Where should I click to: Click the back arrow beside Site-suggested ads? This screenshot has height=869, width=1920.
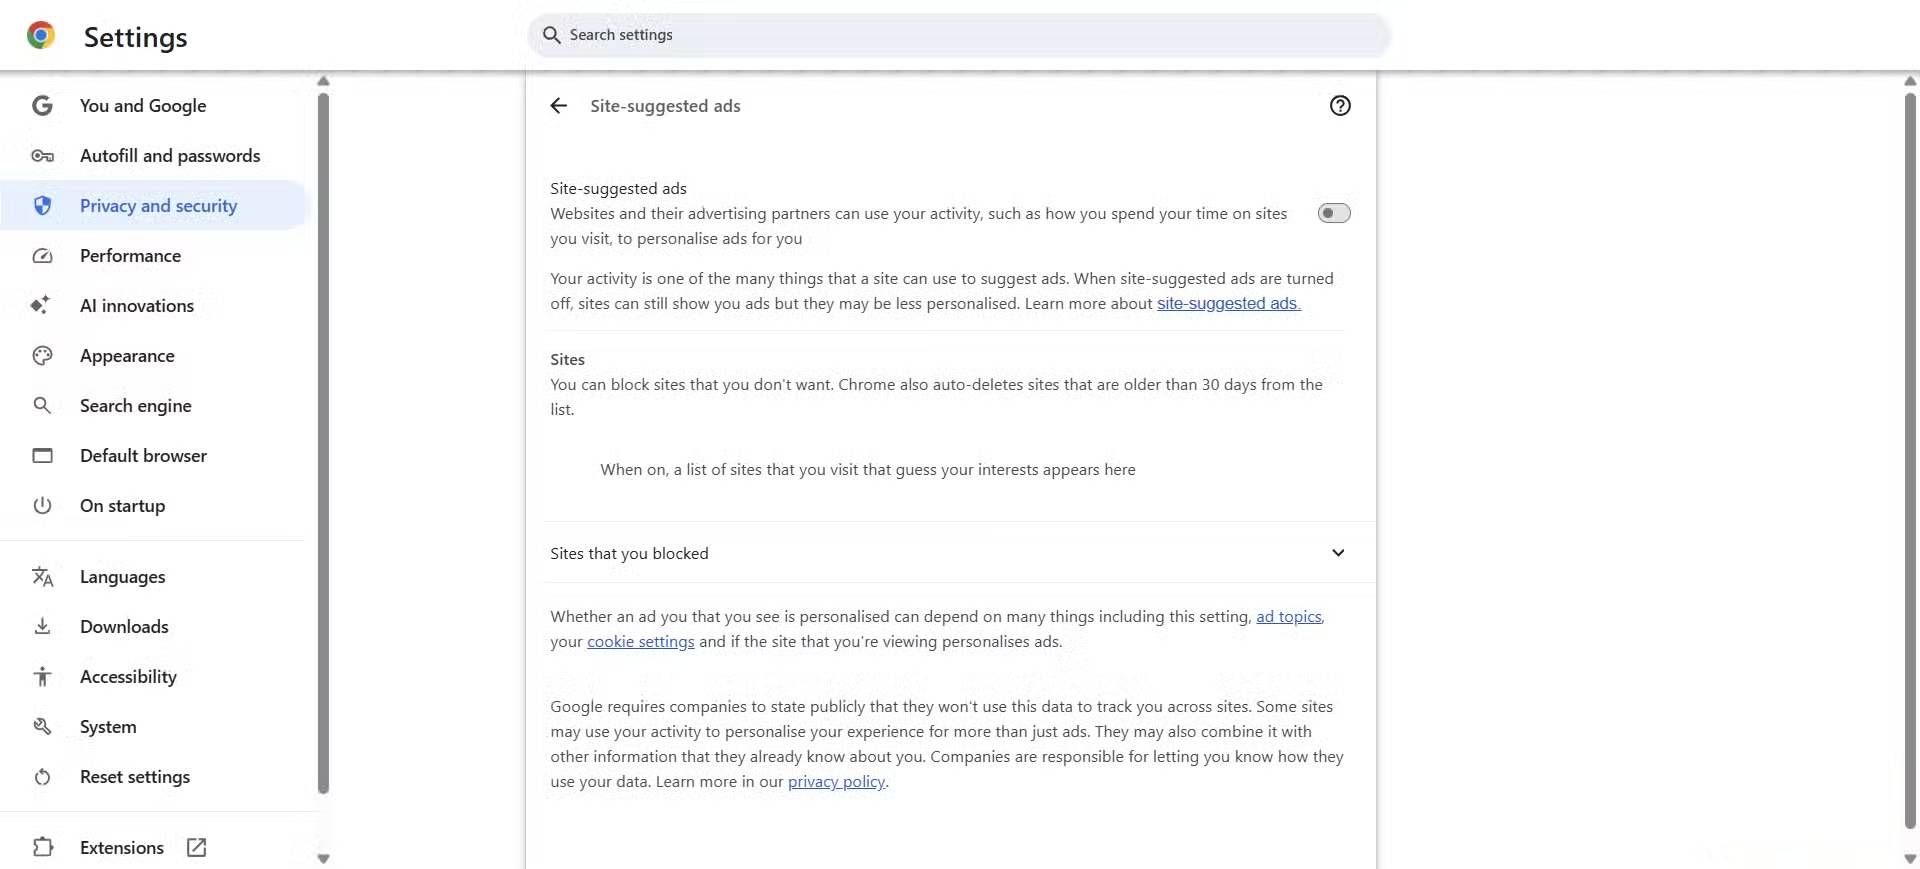[x=558, y=106]
